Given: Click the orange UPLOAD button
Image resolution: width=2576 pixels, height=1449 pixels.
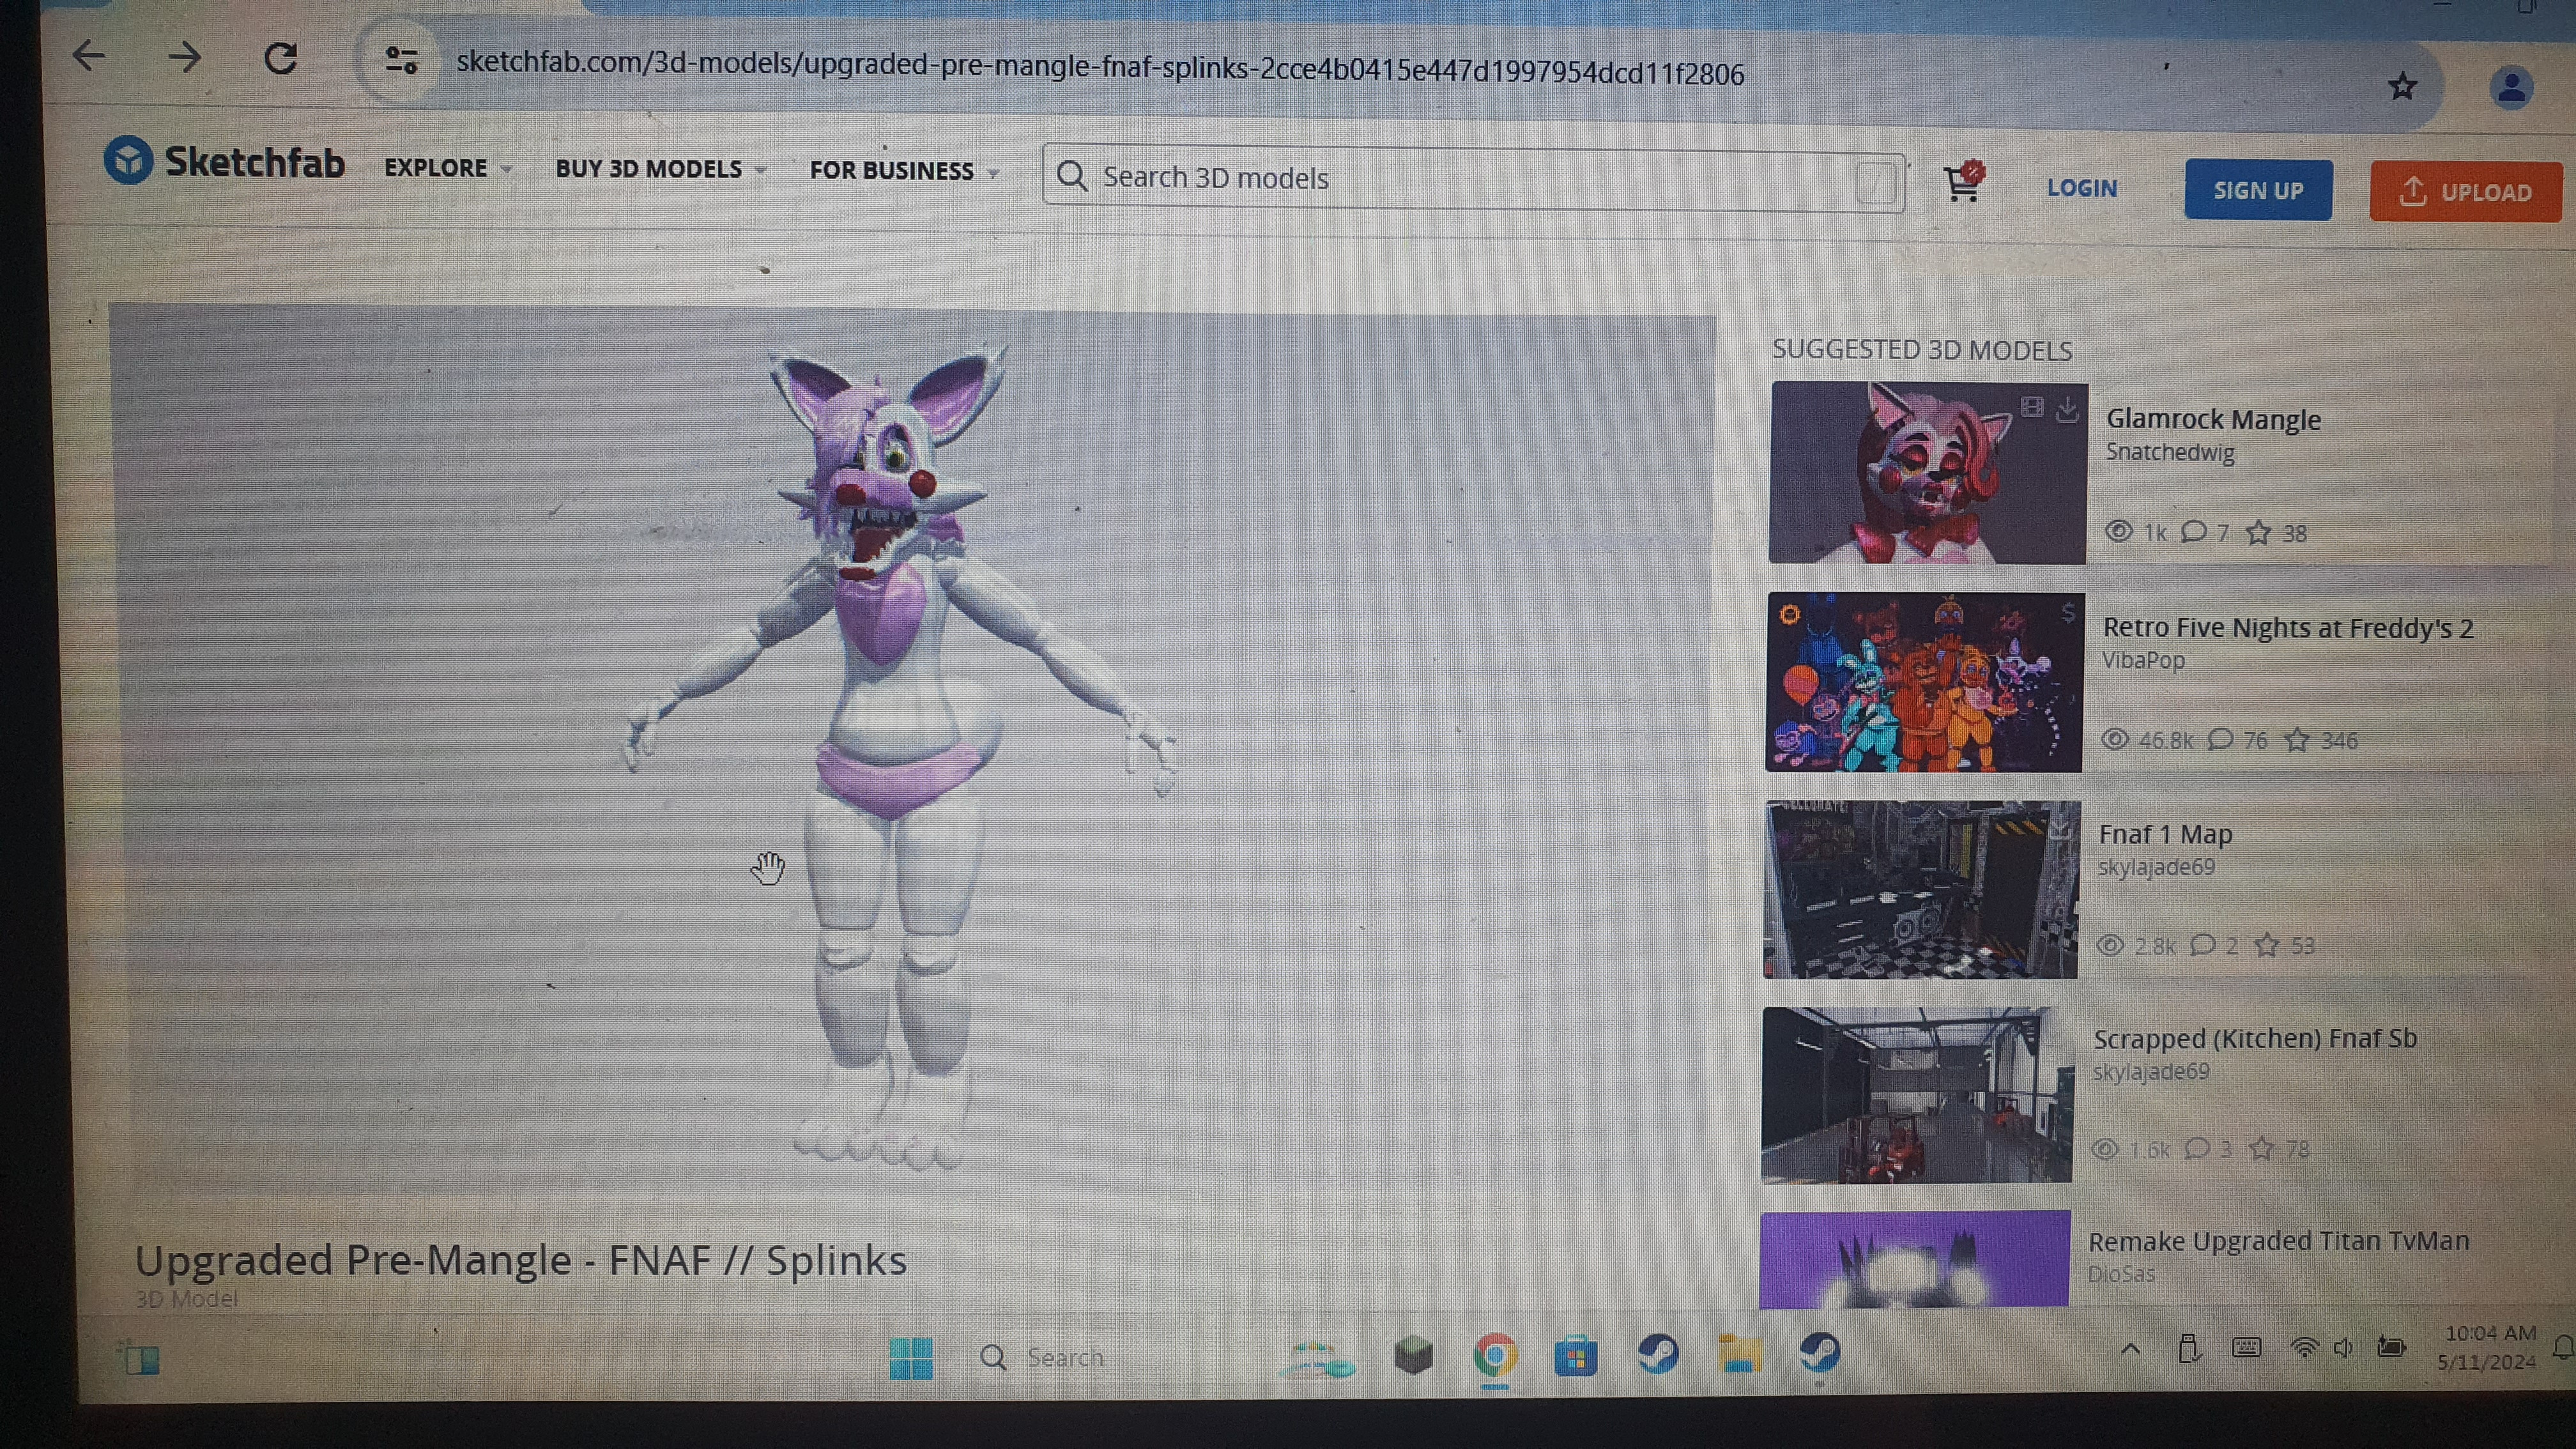Looking at the screenshot, I should (x=2465, y=192).
